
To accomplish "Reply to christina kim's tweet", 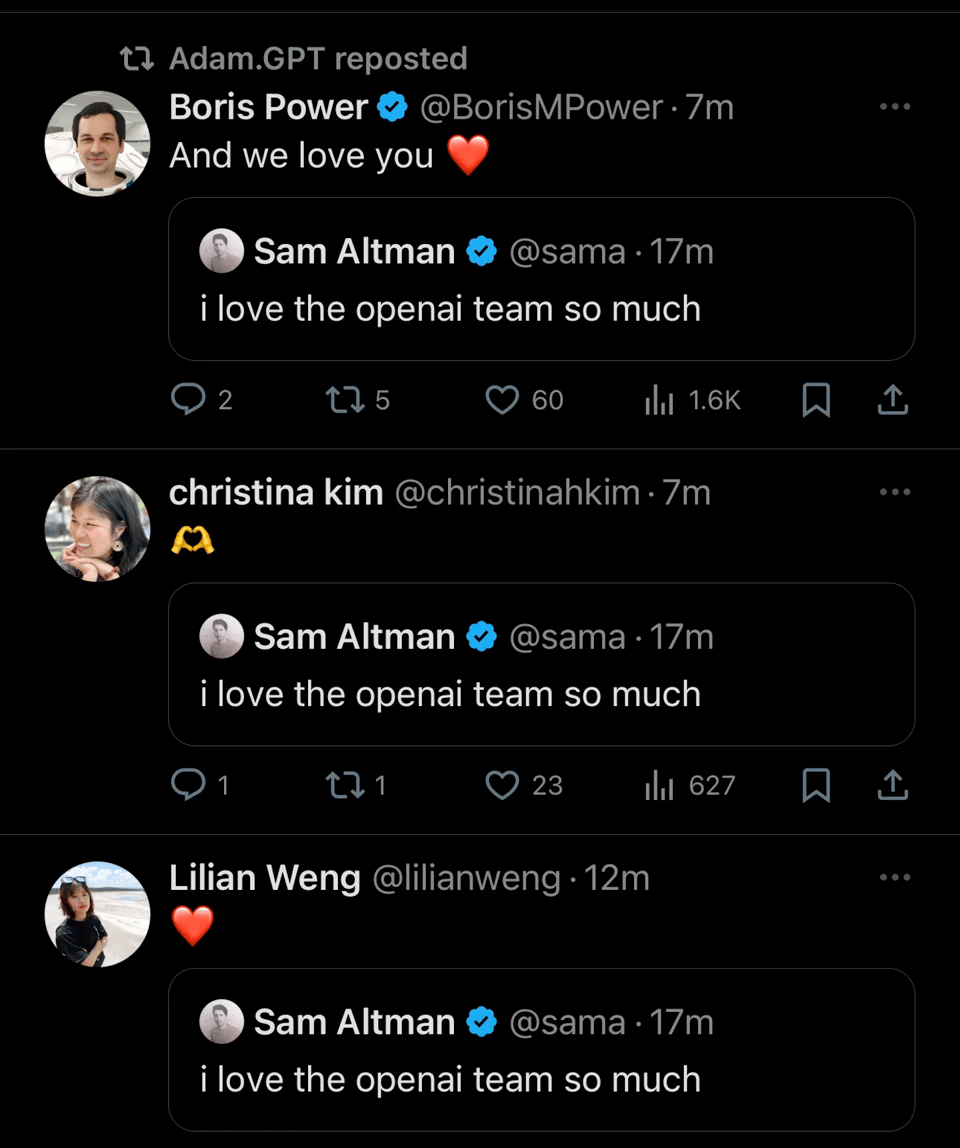I will click(187, 786).
